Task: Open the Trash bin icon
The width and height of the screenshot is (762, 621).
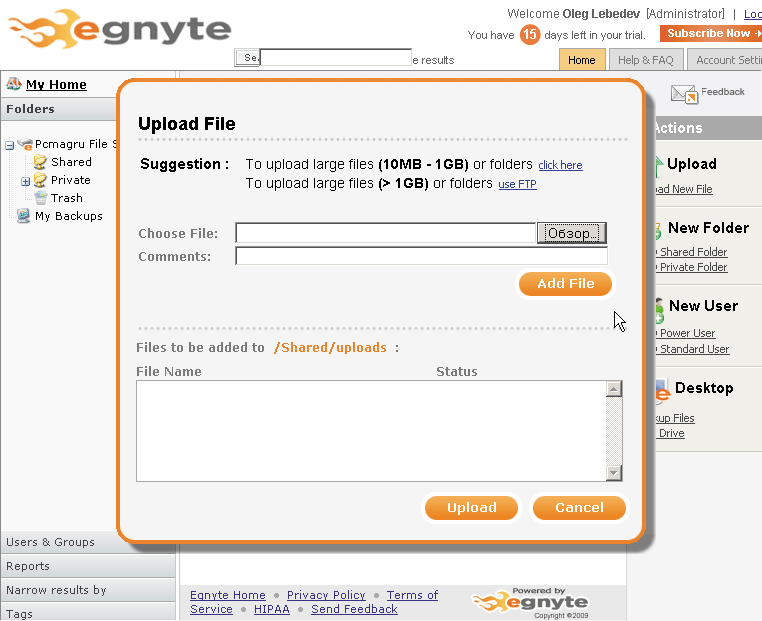Action: pyautogui.click(x=41, y=198)
